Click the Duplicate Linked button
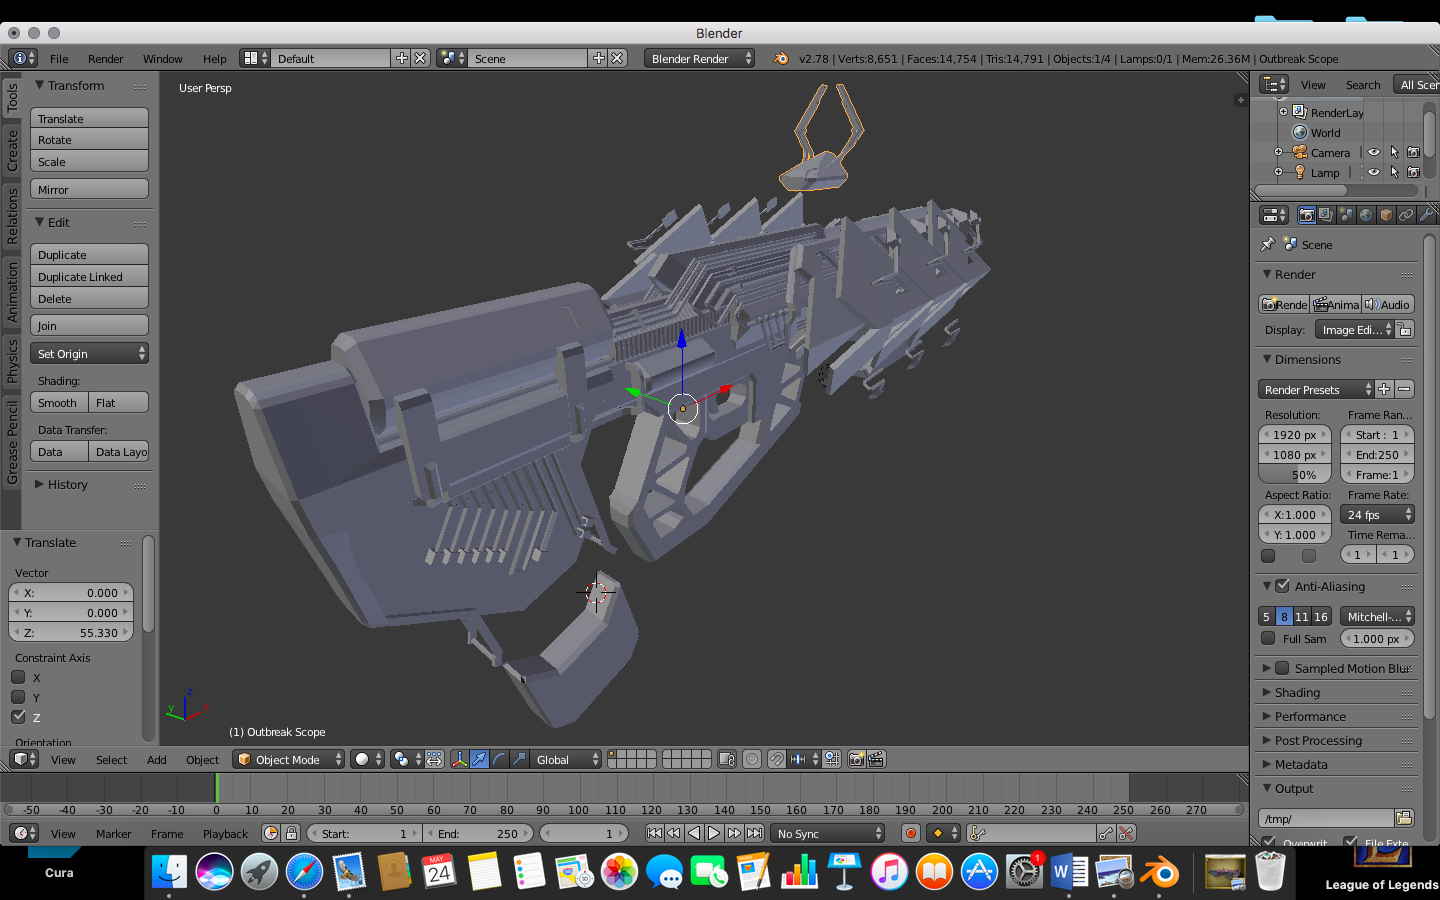Image resolution: width=1440 pixels, height=900 pixels. pyautogui.click(x=89, y=276)
